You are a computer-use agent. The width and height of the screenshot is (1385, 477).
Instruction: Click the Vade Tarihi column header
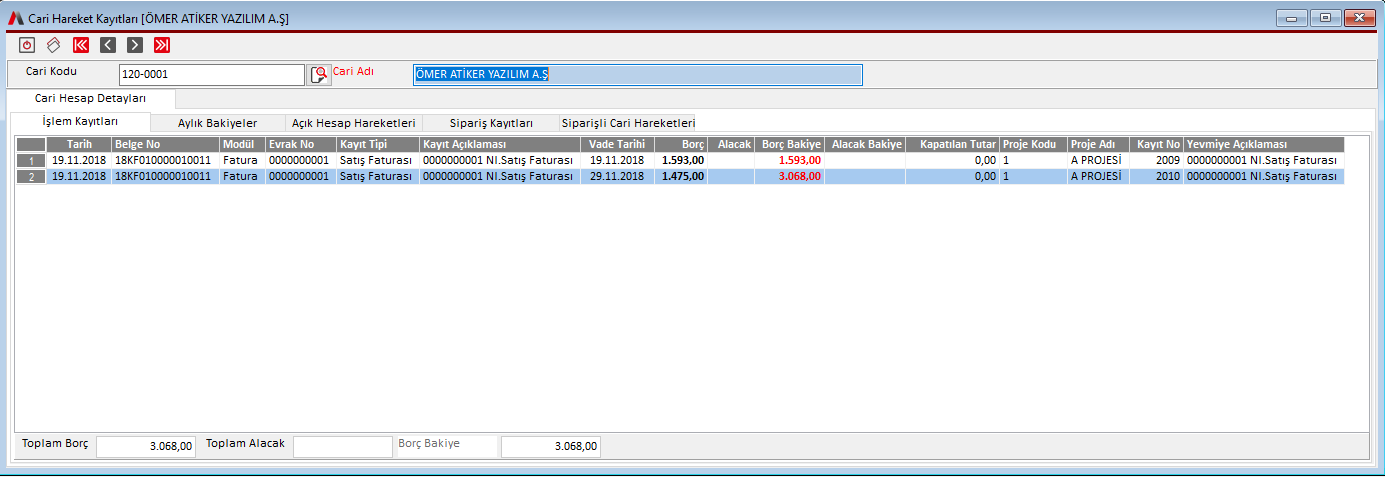(x=617, y=145)
